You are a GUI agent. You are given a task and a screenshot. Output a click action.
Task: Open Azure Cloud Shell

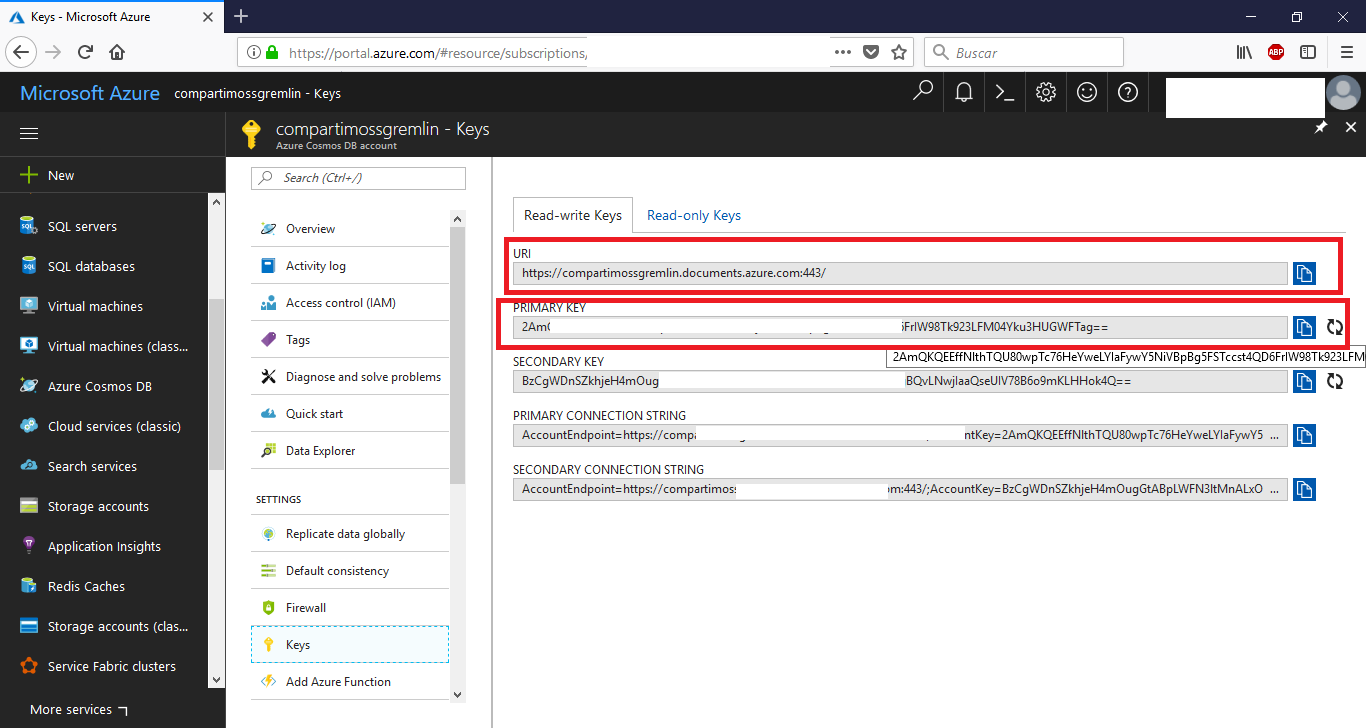tap(1004, 91)
